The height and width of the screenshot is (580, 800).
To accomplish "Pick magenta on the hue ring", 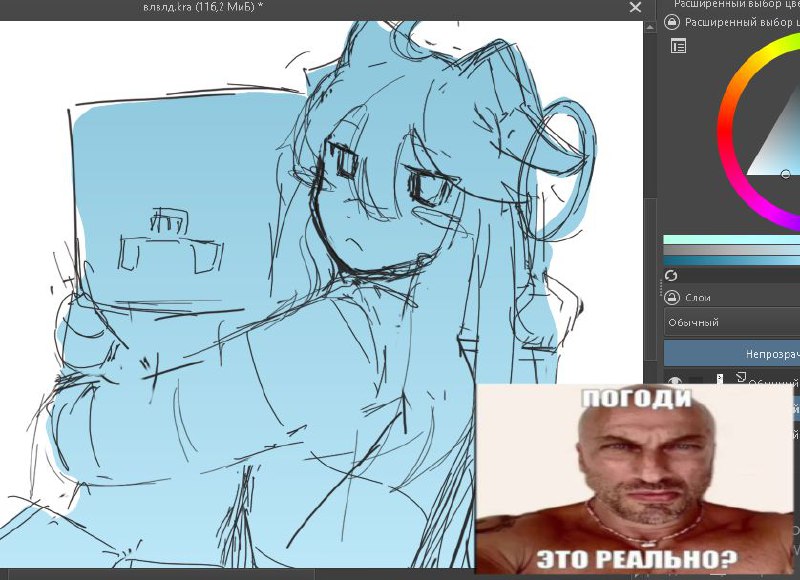I will 770,211.
